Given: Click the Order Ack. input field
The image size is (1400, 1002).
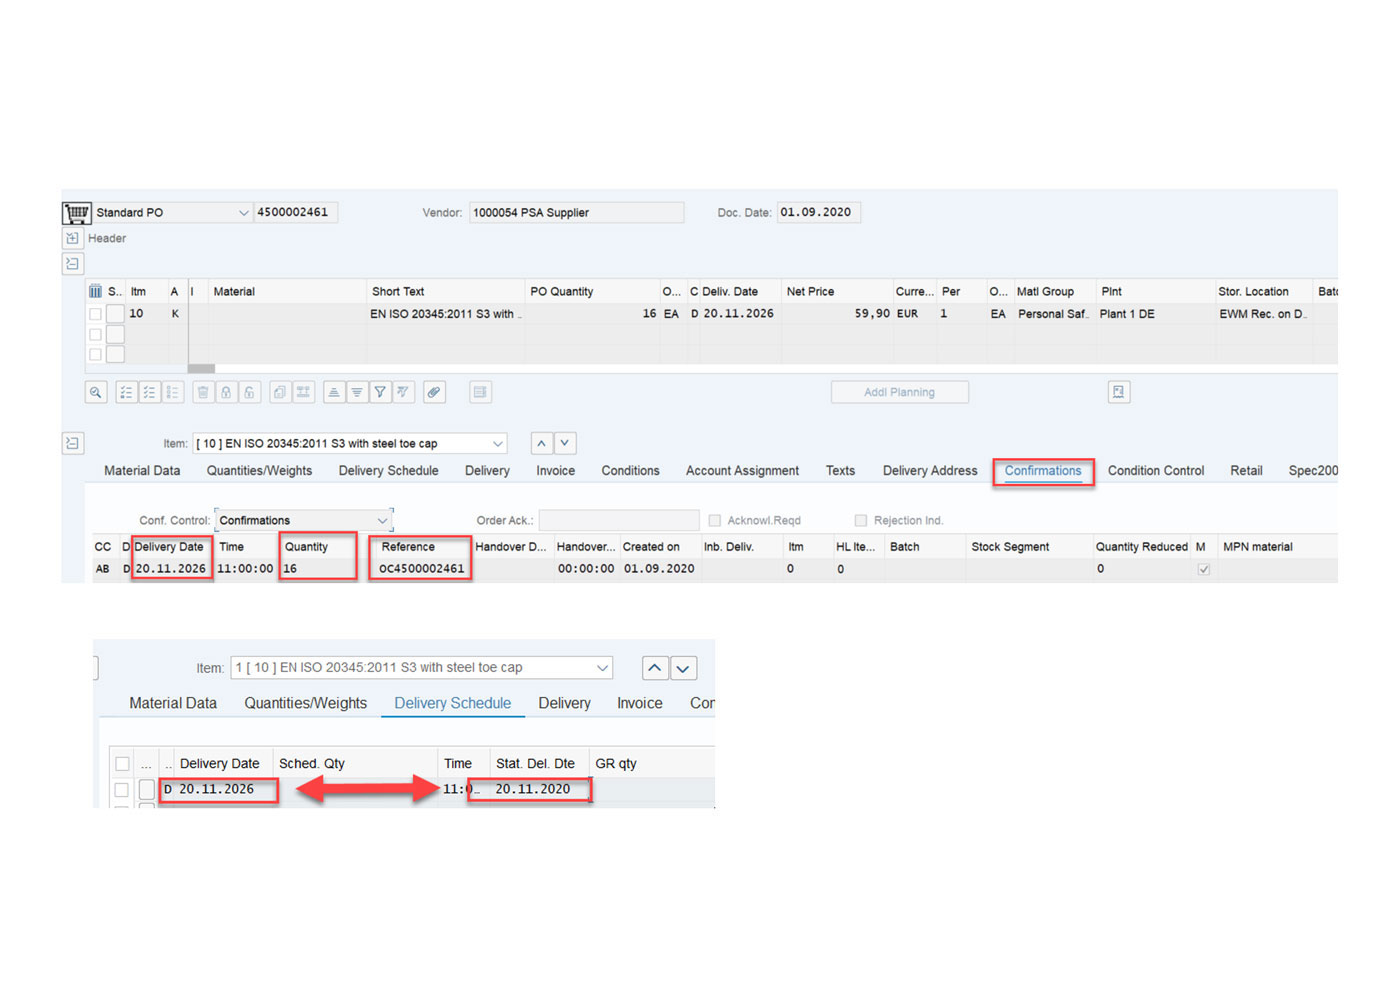Looking at the screenshot, I should (618, 520).
